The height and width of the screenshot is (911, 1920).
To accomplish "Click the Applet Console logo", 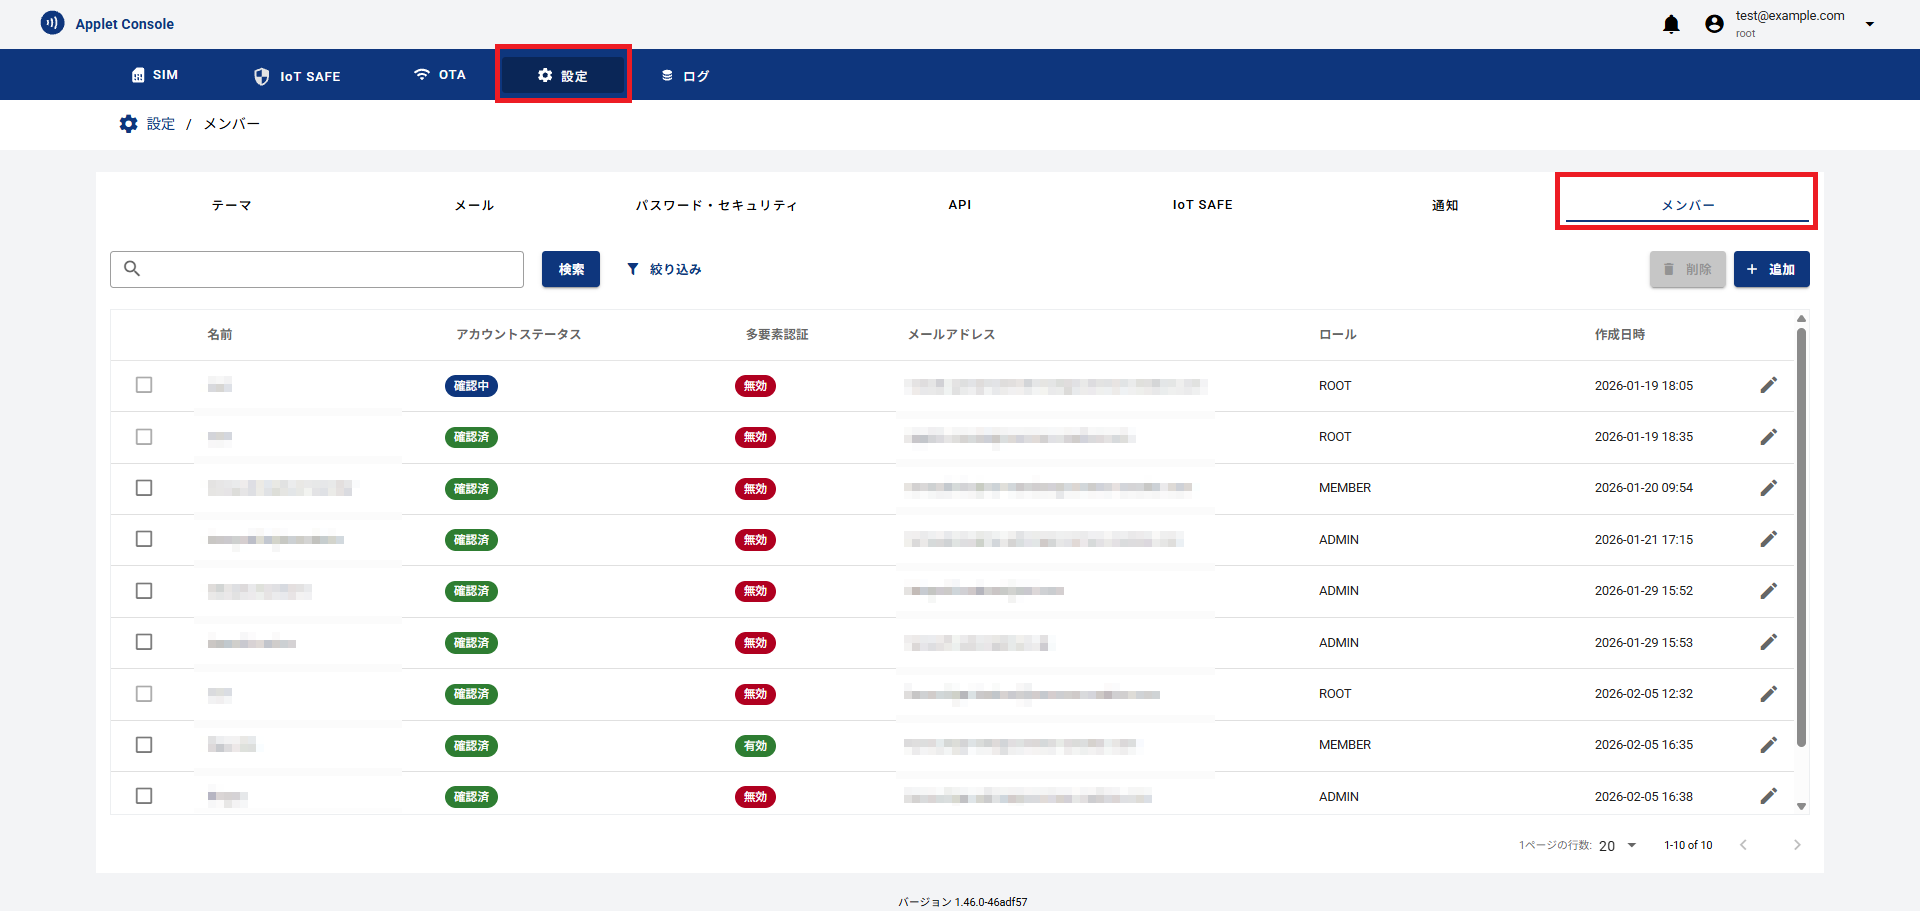I will [52, 23].
